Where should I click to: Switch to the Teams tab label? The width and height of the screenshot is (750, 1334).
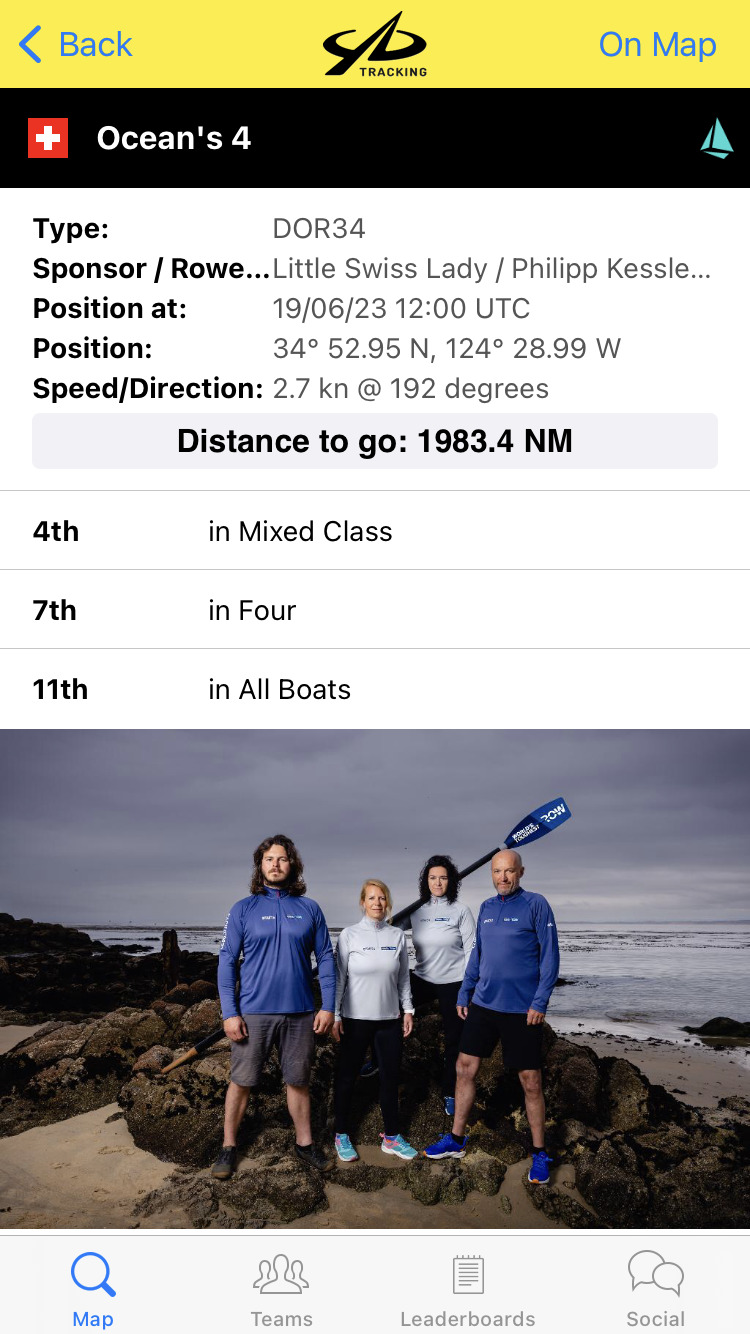(x=281, y=1319)
